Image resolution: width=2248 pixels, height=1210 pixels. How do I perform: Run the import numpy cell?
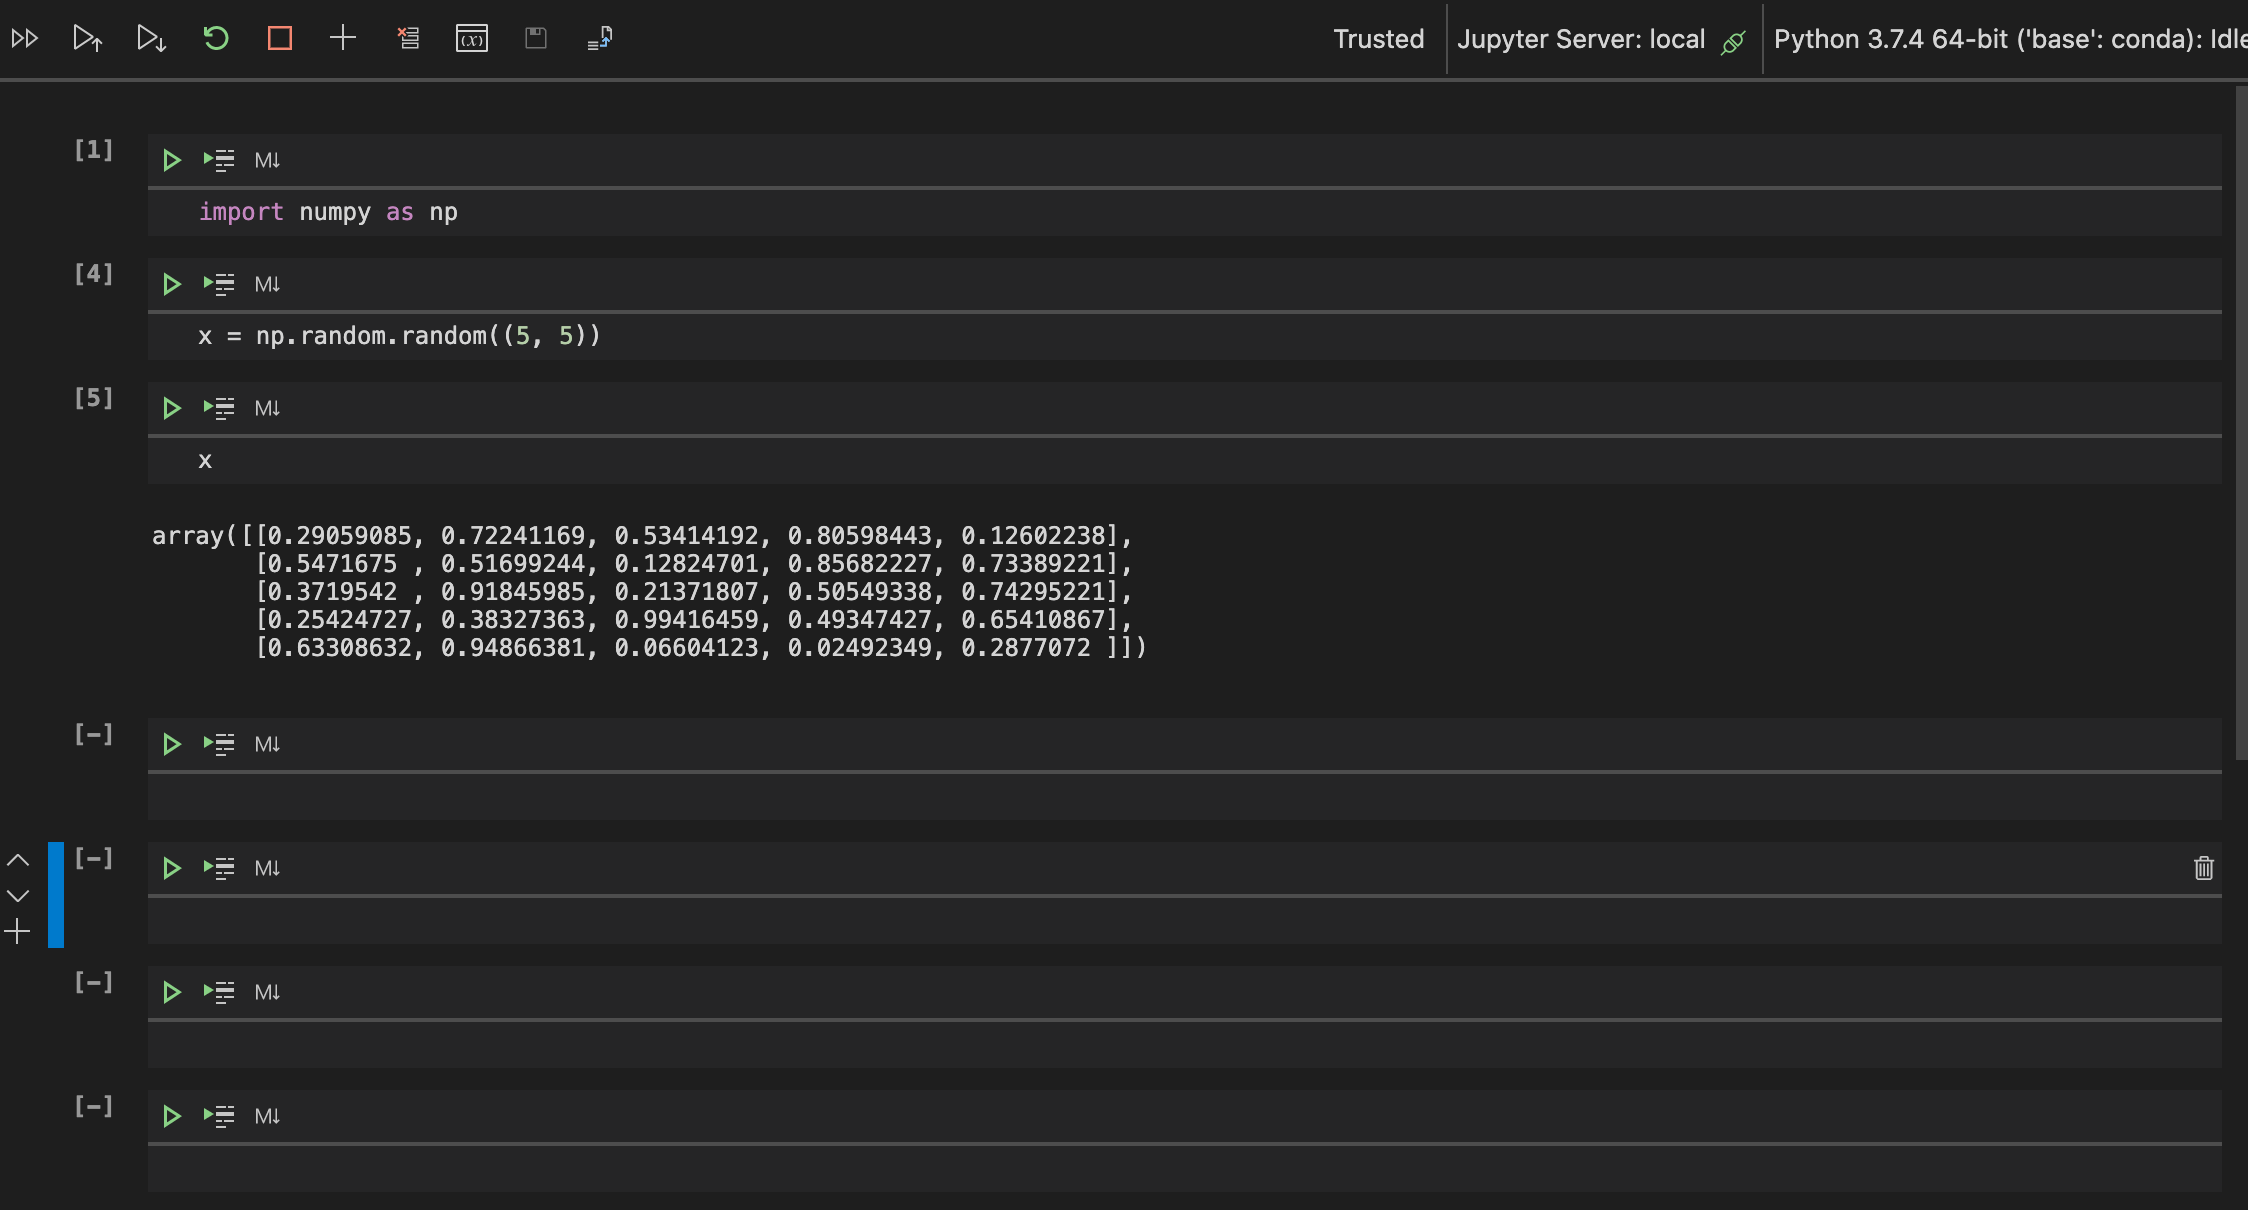[172, 160]
